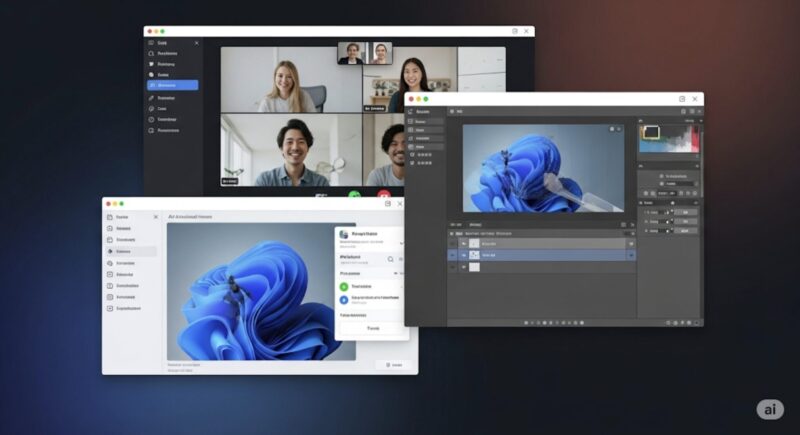Screen dimensions: 800x435
Task: Click the bell icon in video call sidebar
Action: pos(151,54)
